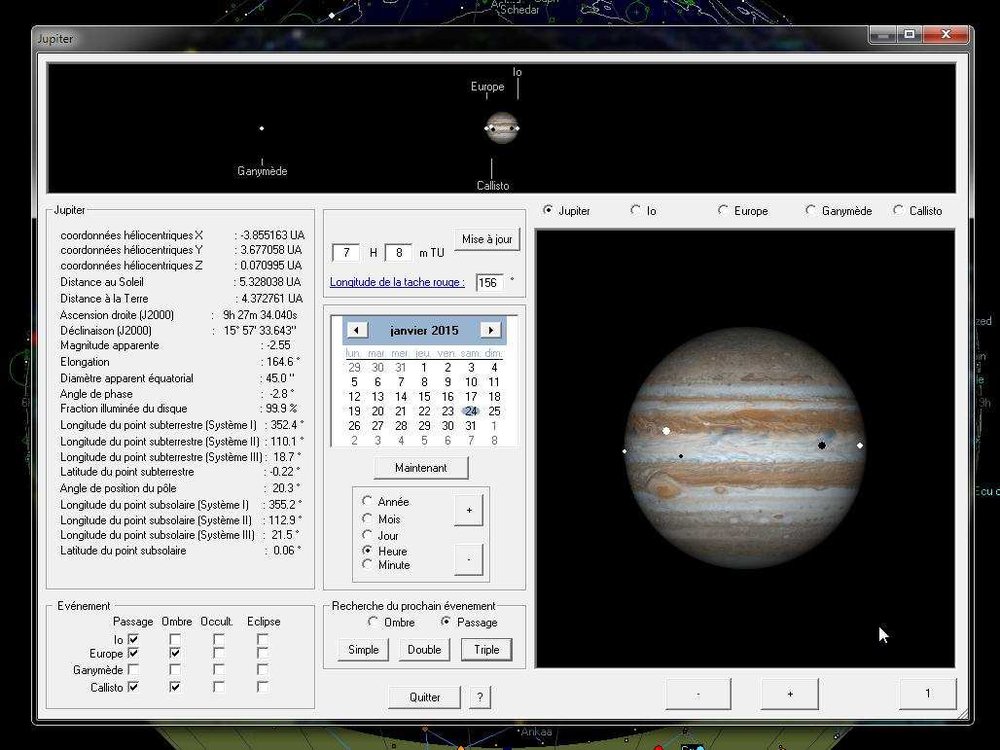Click Mise à jour button
The image size is (1000, 750).
(487, 239)
